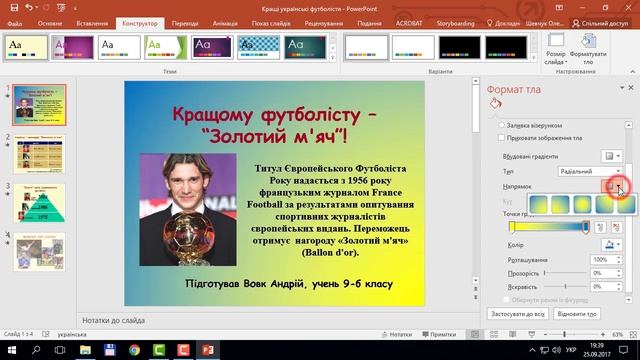The height and width of the screenshot is (360, 640).
Task: Select the Fill paint bucket icon in pane
Action: click(495, 104)
